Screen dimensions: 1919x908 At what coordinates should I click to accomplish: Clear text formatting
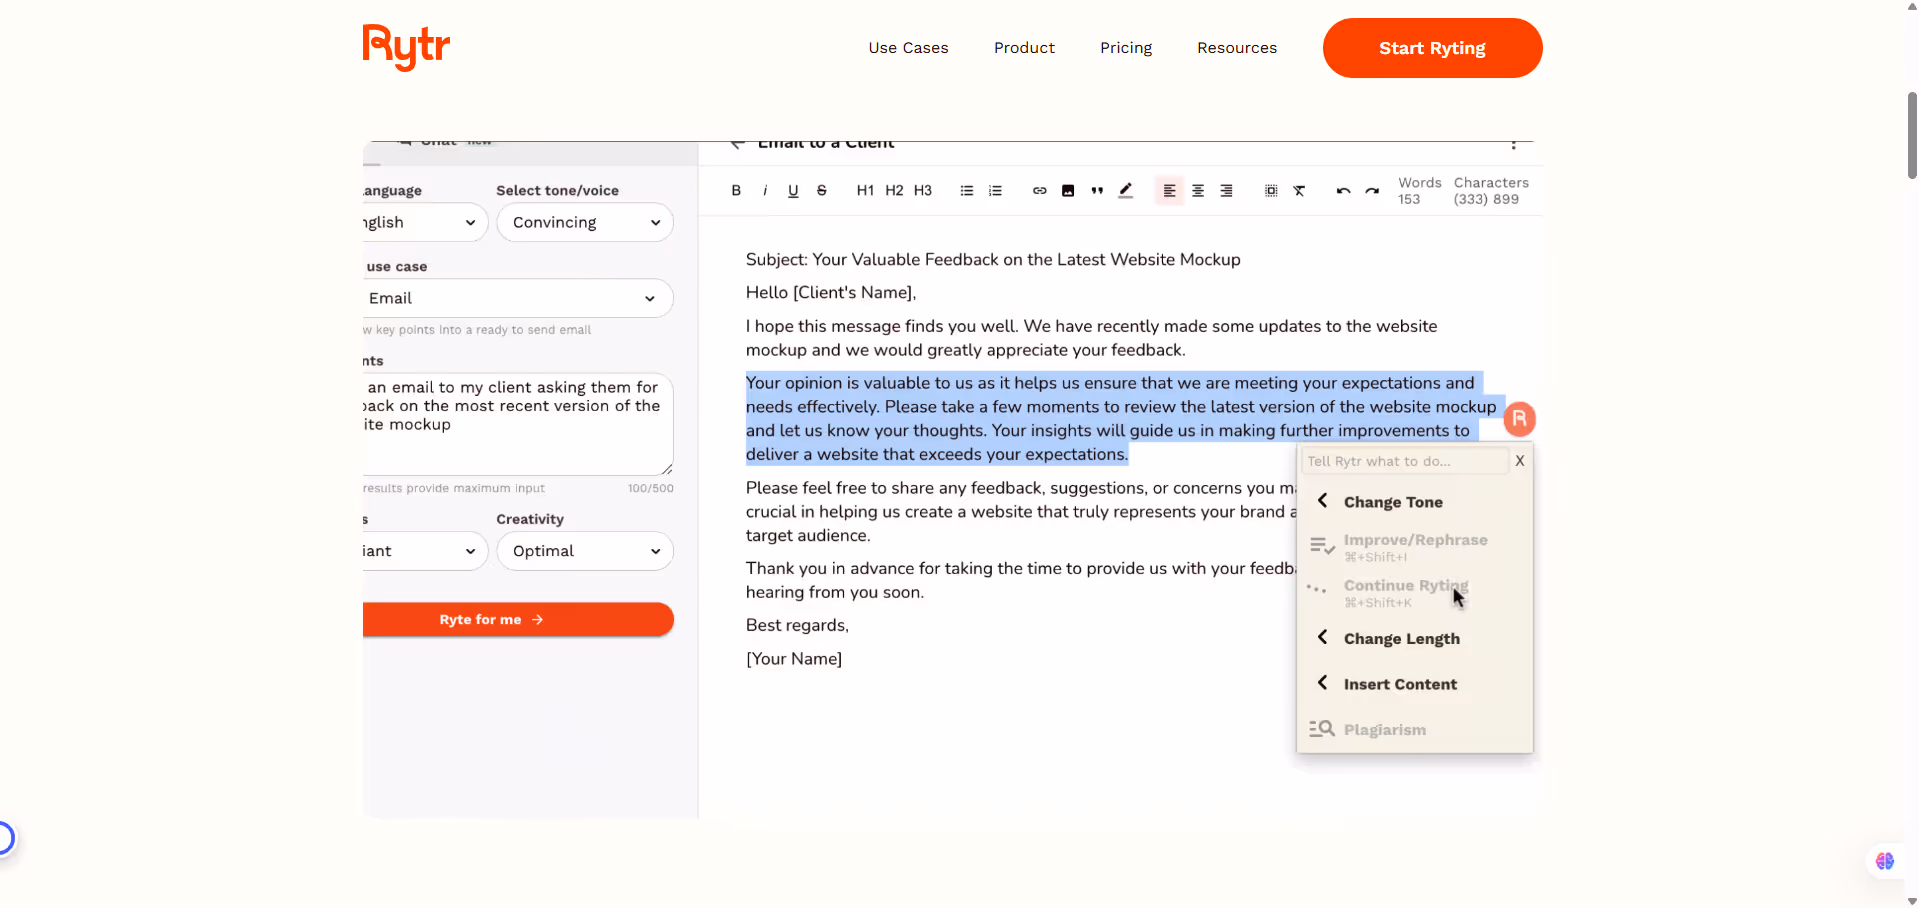coord(1300,190)
